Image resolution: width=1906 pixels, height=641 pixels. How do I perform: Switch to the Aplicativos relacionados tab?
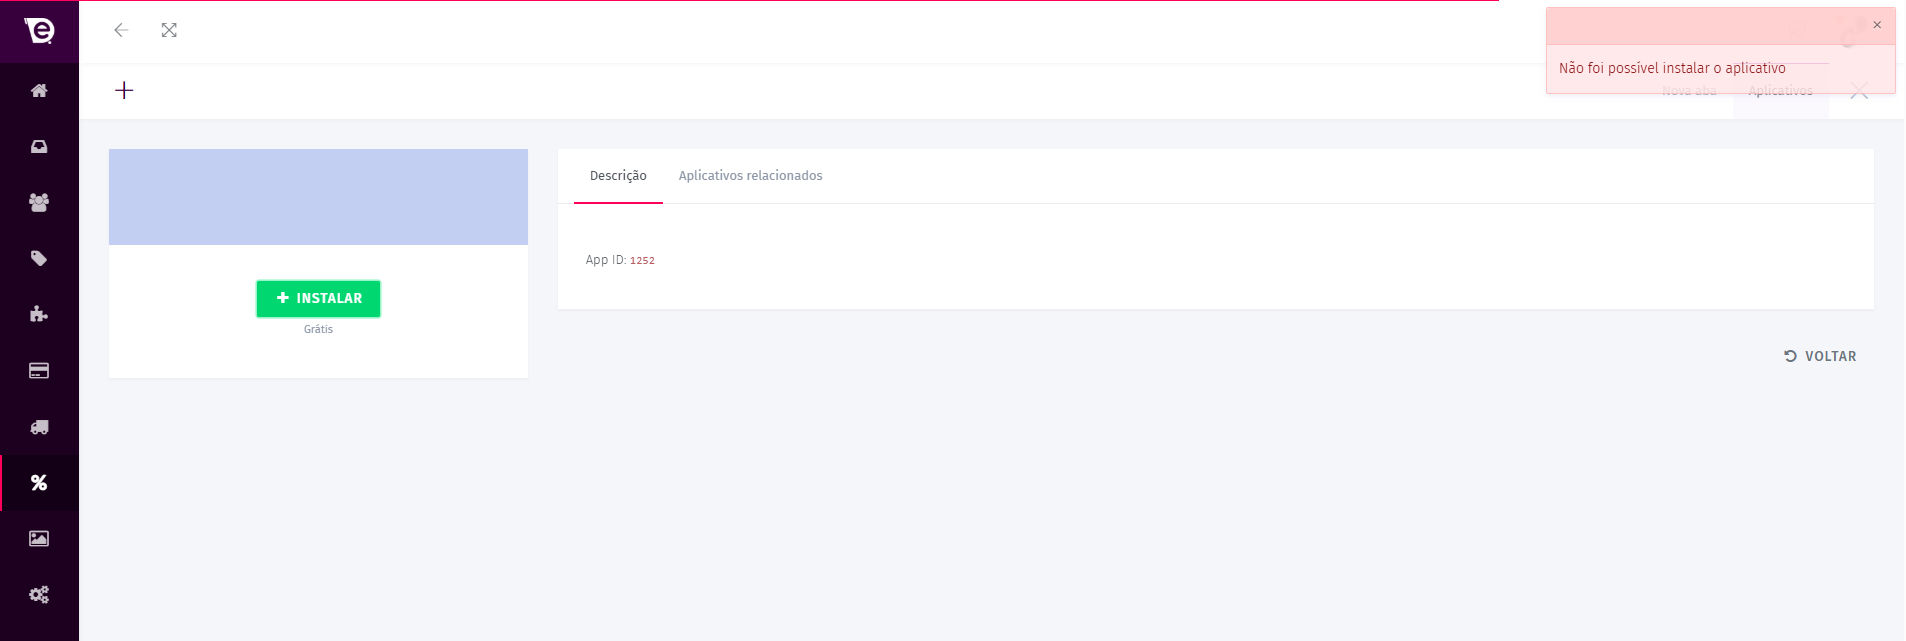coord(750,176)
